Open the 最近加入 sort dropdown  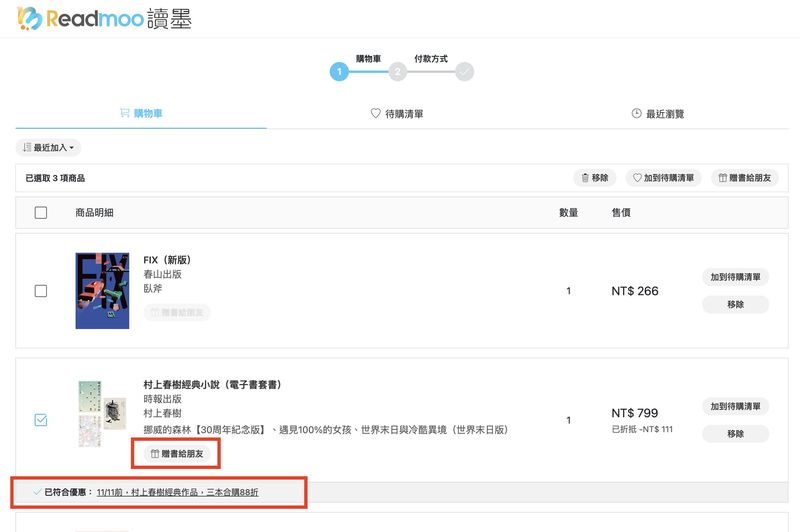click(x=48, y=147)
